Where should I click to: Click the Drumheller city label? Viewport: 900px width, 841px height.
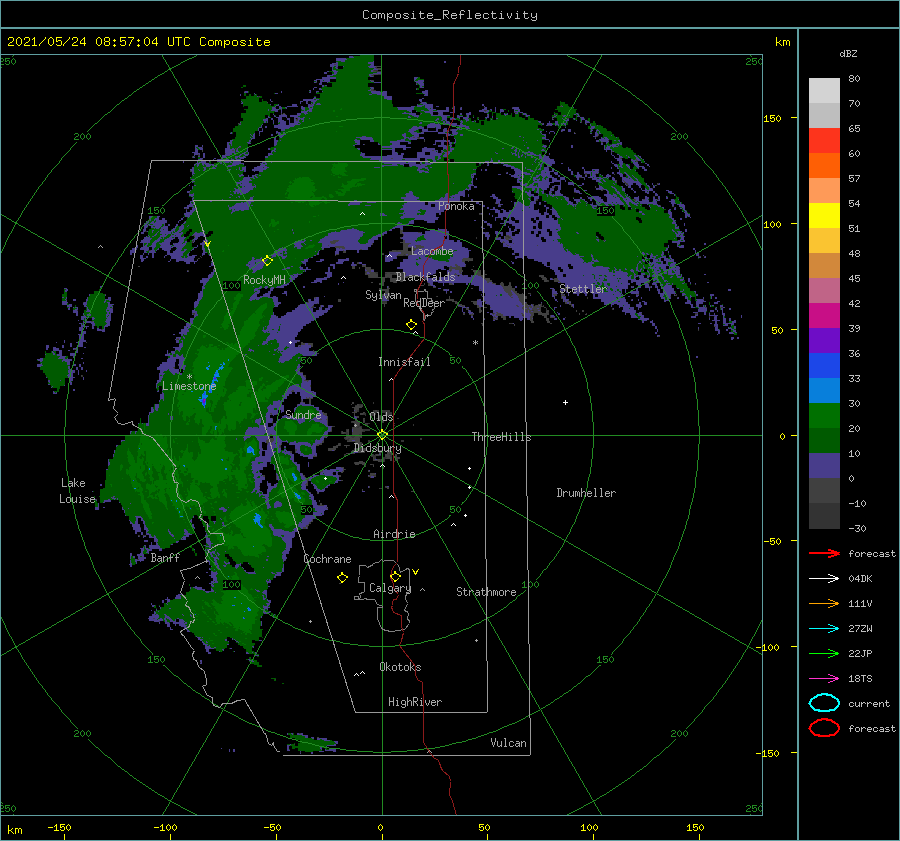(586, 493)
